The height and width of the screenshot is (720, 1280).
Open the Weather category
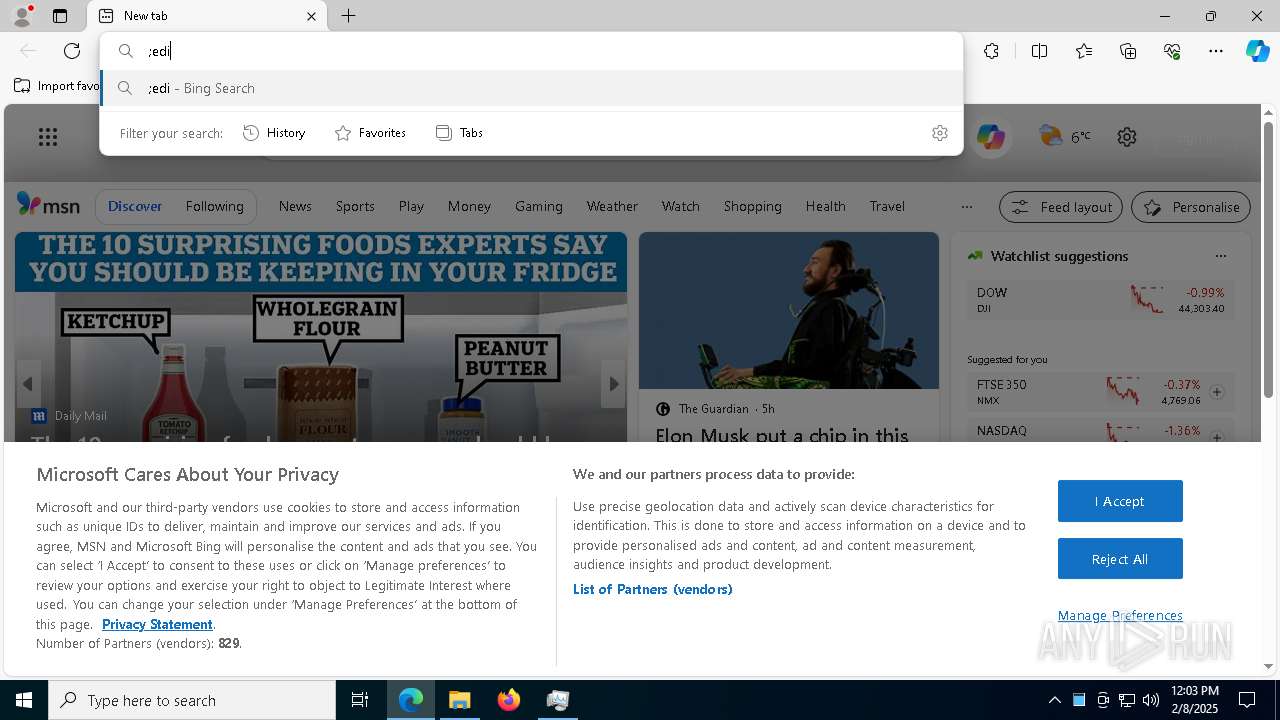[x=612, y=206]
